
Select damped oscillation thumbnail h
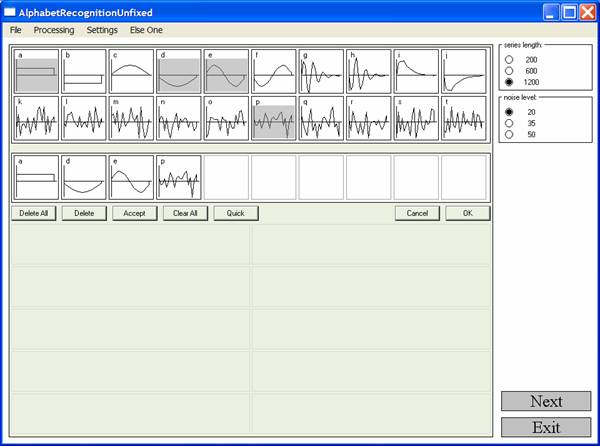368,71
